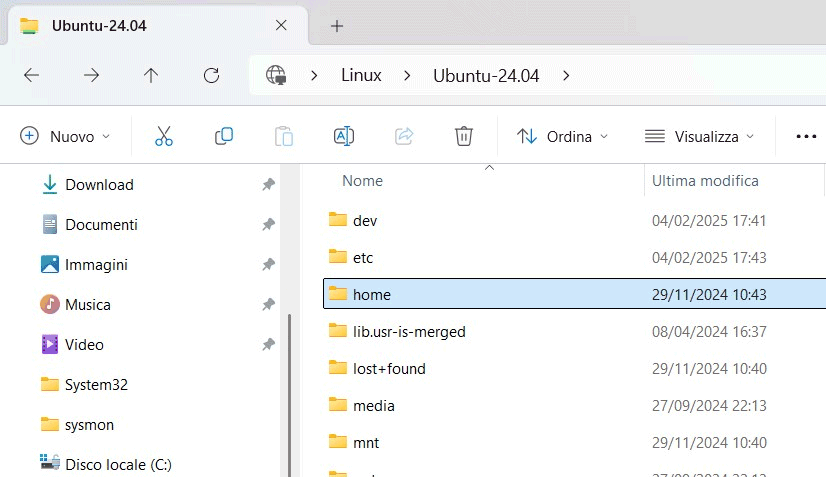
Task: Click the date 04/02/2025 17:41
Action: tap(709, 220)
